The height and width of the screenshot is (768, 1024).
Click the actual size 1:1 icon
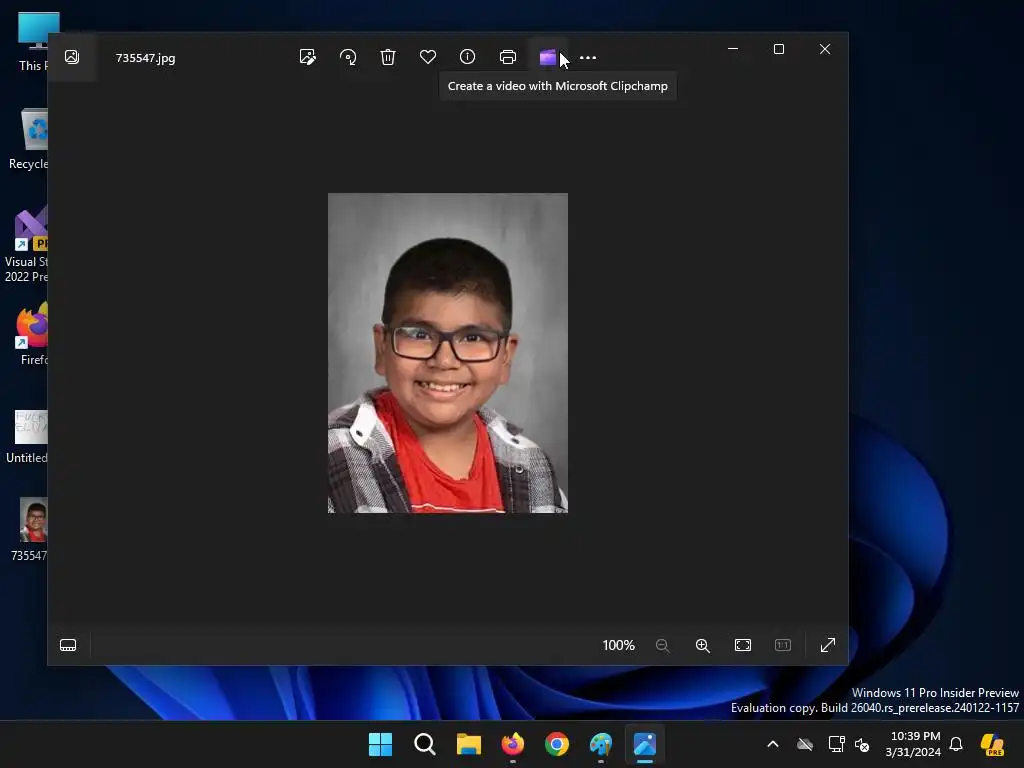click(782, 645)
